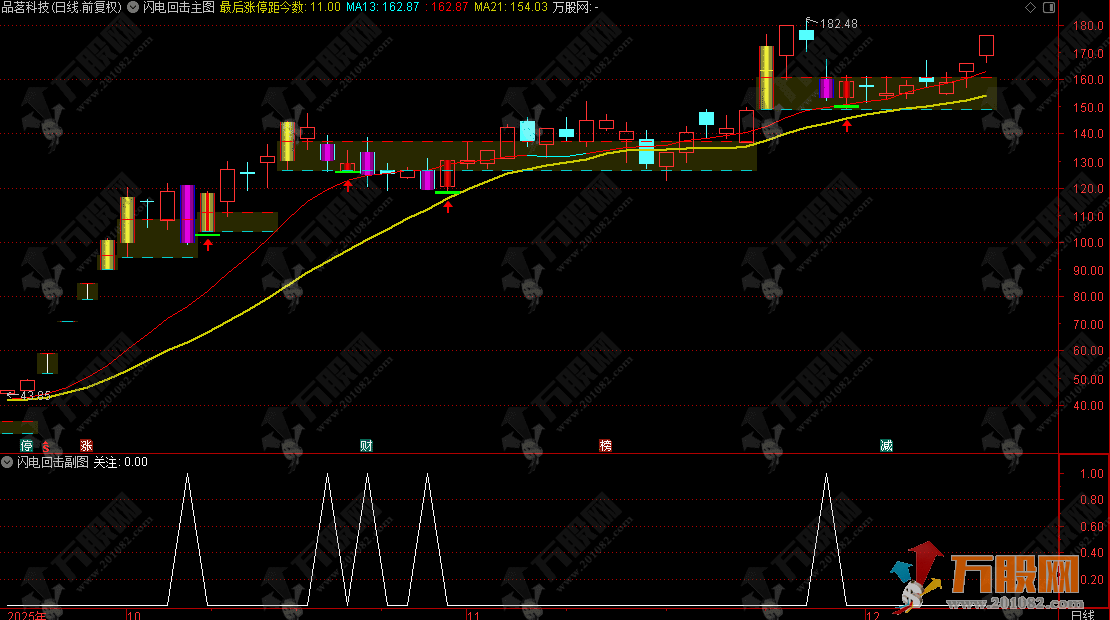
Task: Select the 品茗科技 stock title label
Action: click(28, 7)
